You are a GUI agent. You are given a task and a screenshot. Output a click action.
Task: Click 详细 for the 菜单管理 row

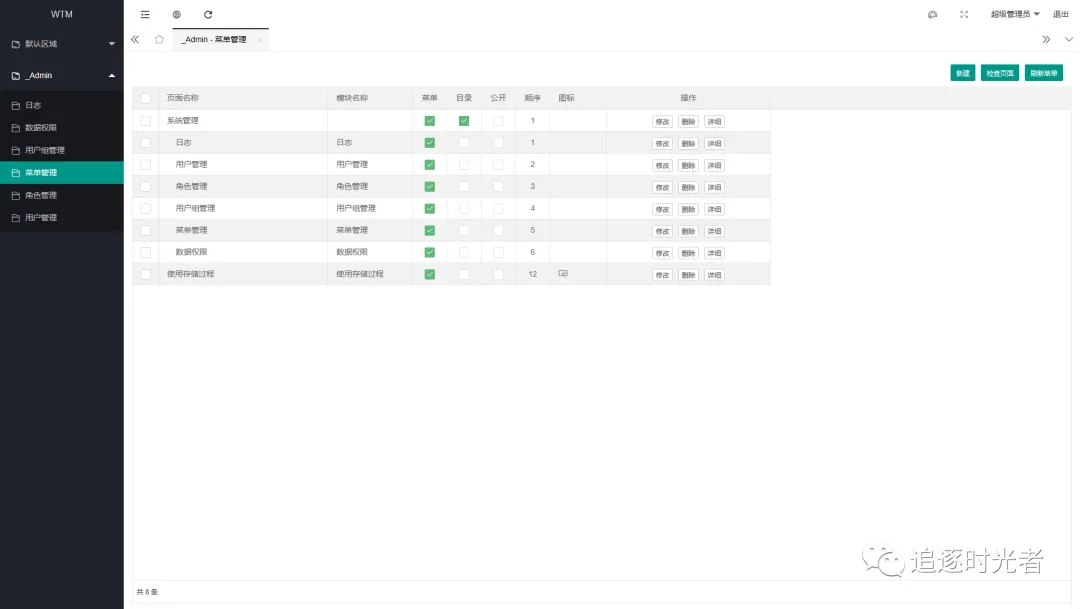[714, 231]
